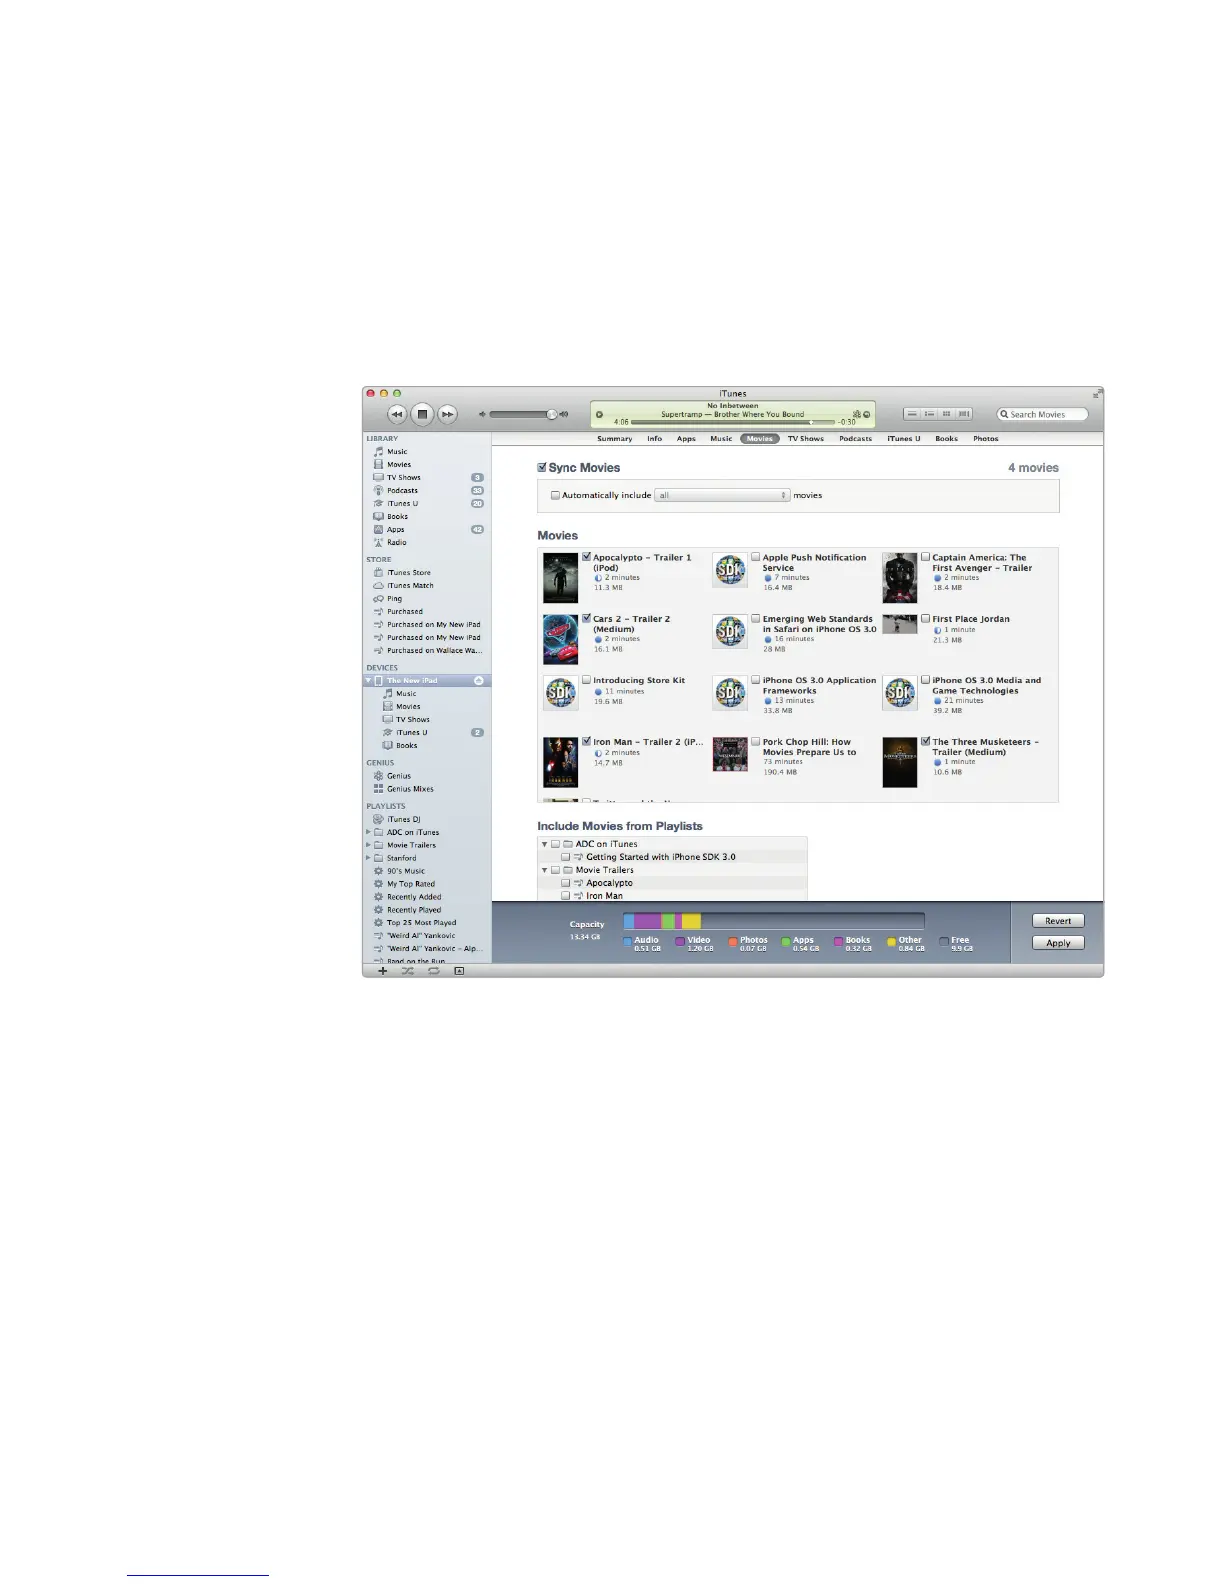Click the stop playback button
This screenshot has width=1224, height=1584.
[x=422, y=414]
